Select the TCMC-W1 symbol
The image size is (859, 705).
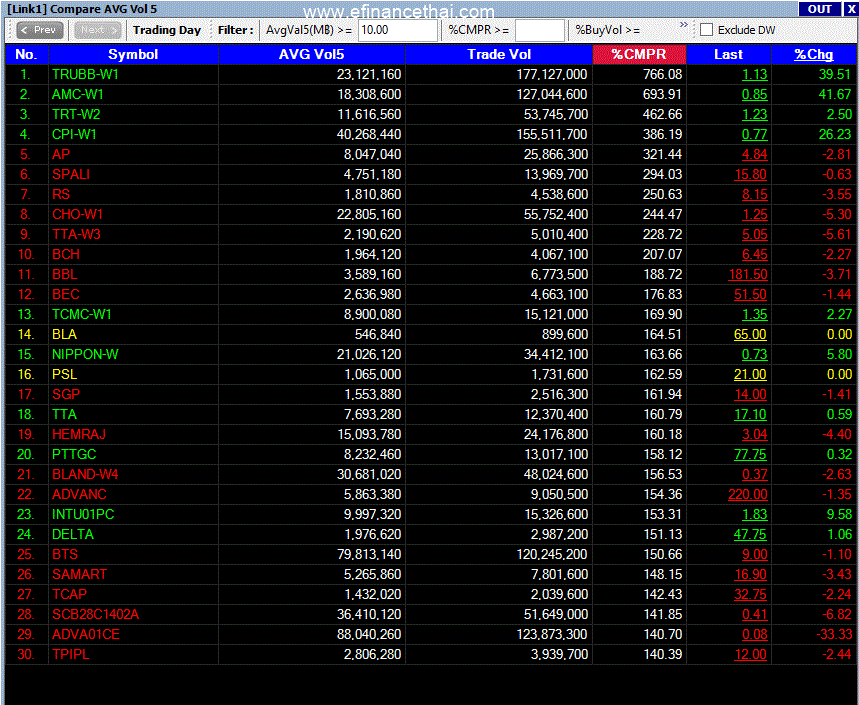point(82,314)
